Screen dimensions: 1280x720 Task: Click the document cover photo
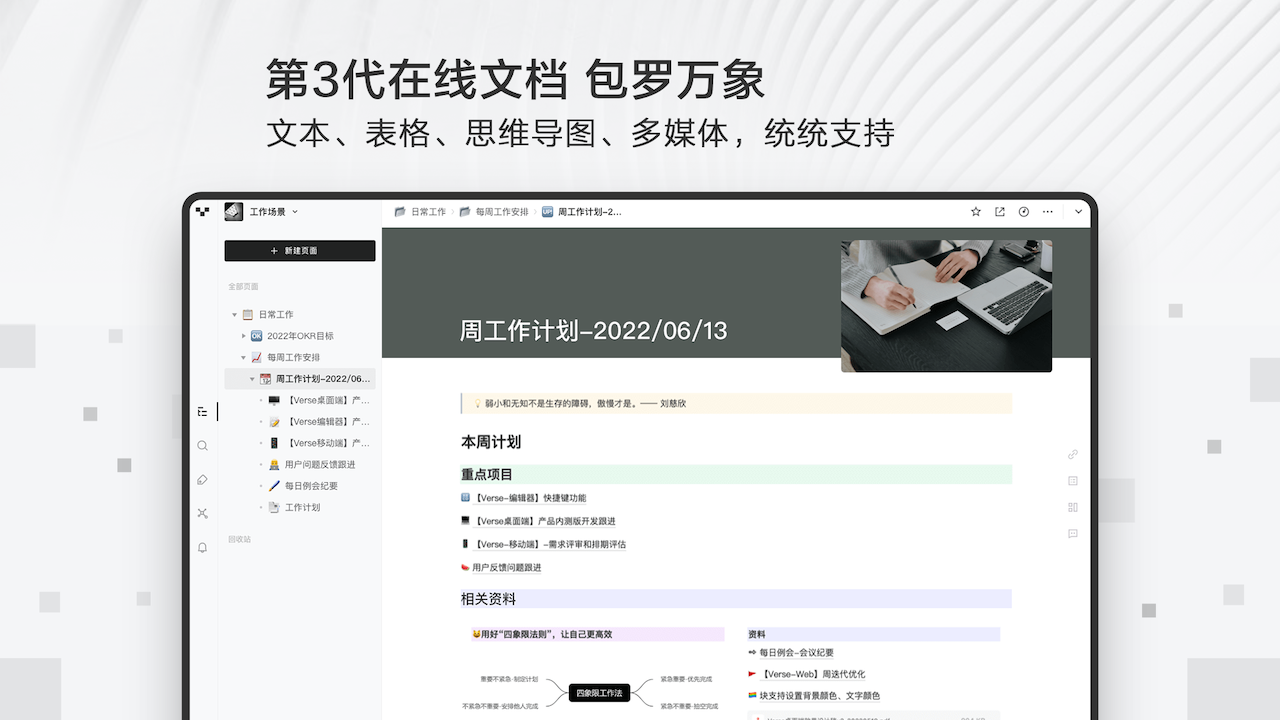[x=946, y=305]
